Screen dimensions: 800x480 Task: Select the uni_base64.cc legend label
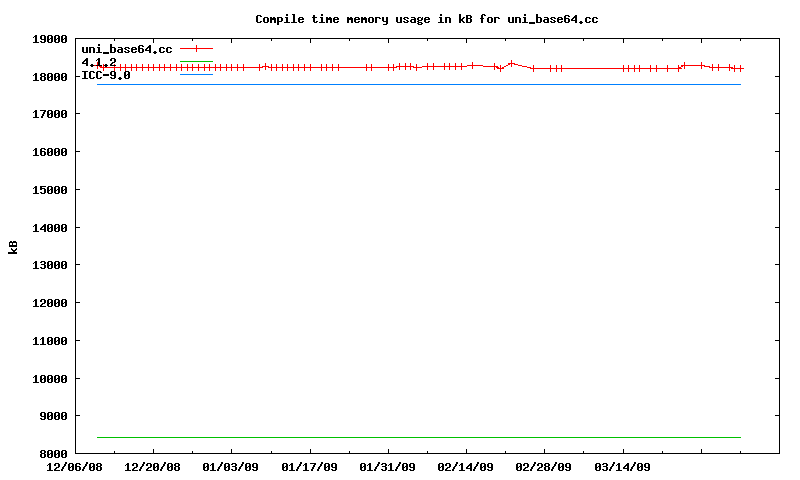127,49
